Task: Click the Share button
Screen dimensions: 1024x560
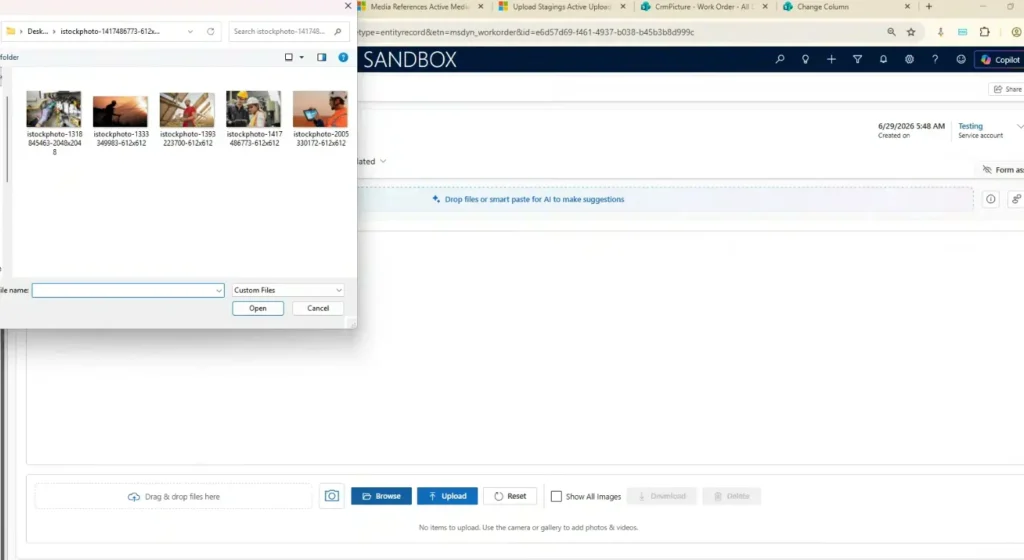Action: 1006,89
